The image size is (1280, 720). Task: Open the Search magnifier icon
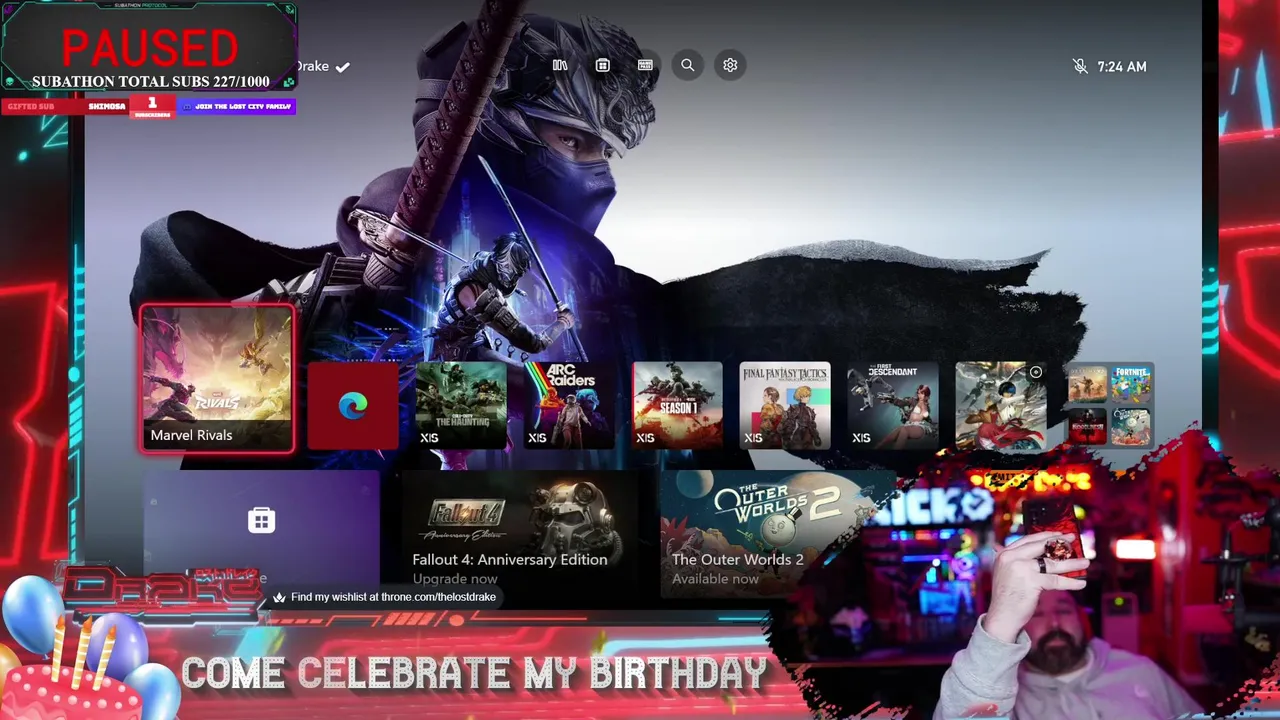coord(688,65)
